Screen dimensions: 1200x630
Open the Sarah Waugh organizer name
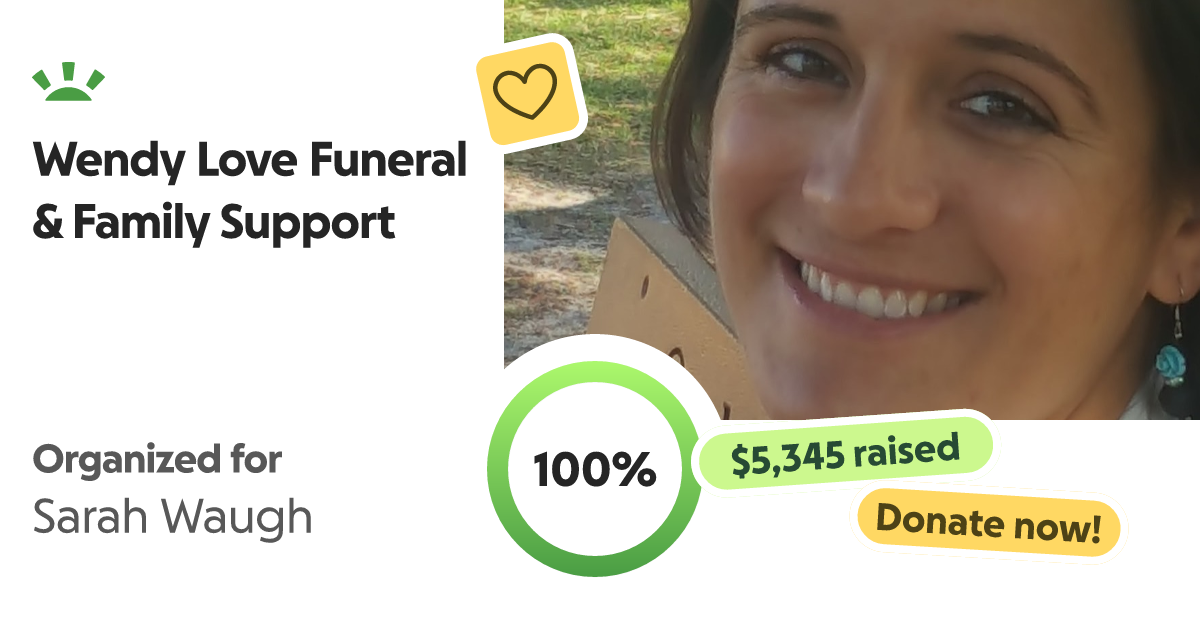pyautogui.click(x=172, y=516)
